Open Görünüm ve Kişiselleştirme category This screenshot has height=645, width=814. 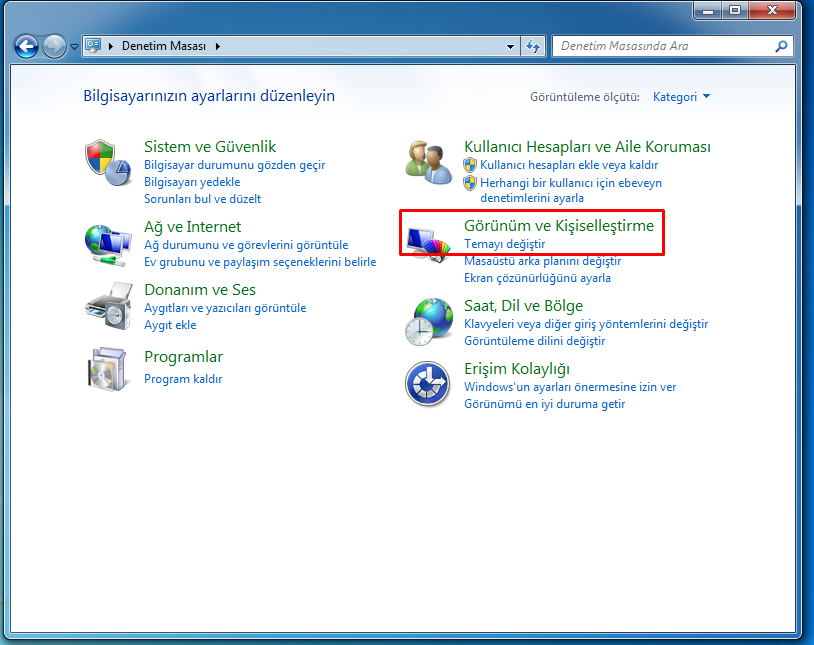coord(559,226)
